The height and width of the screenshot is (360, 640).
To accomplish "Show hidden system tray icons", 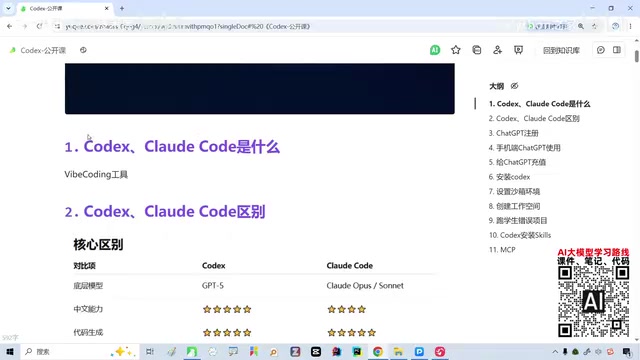I will click(555, 351).
